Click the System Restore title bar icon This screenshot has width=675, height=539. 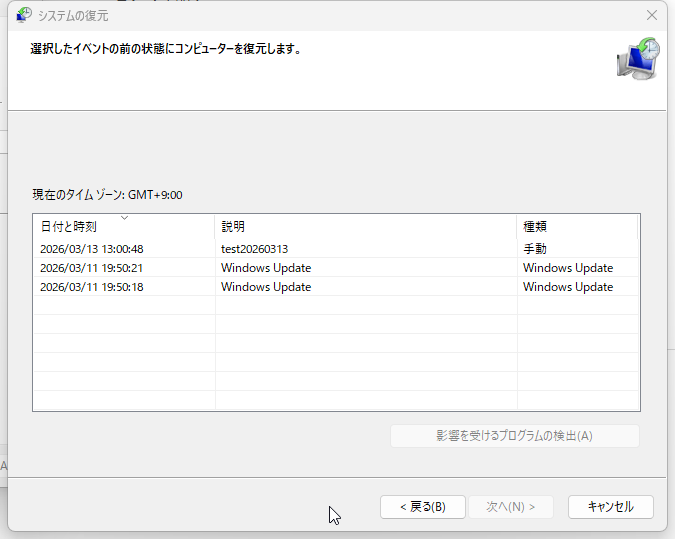[x=24, y=15]
